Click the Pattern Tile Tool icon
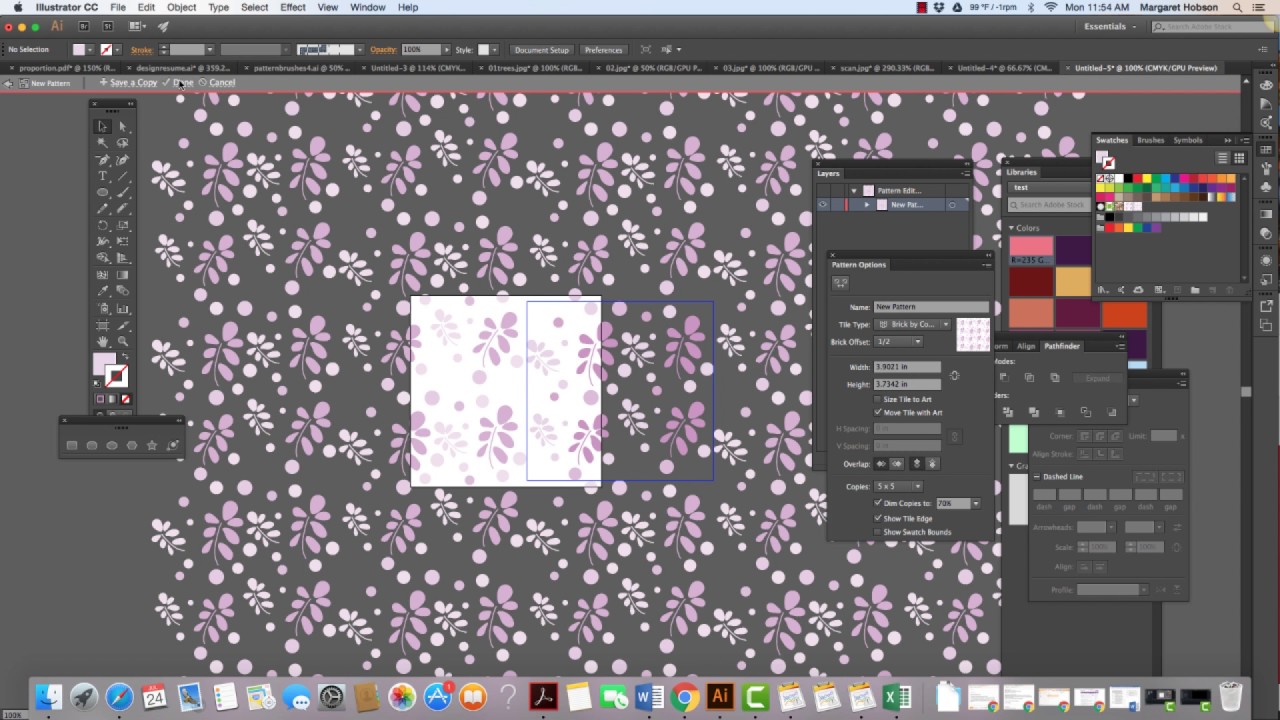The width and height of the screenshot is (1280, 720). (x=840, y=283)
